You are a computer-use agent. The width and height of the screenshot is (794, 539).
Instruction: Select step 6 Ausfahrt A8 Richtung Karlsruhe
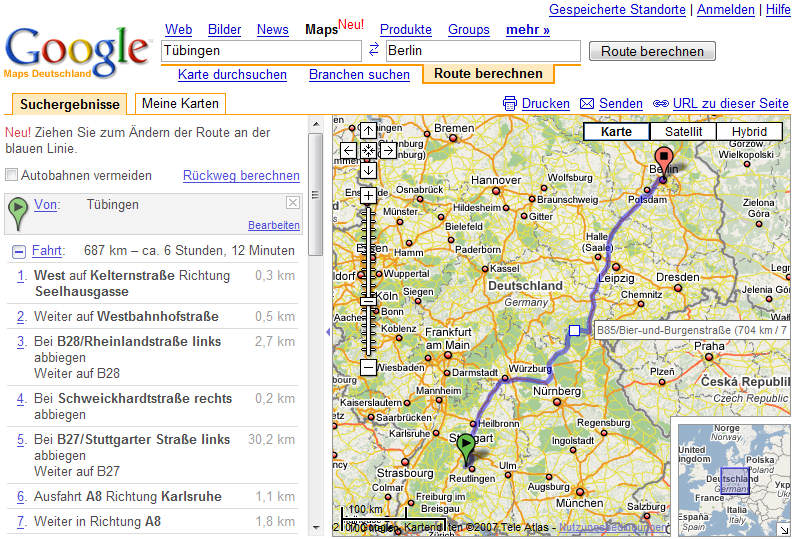152,496
